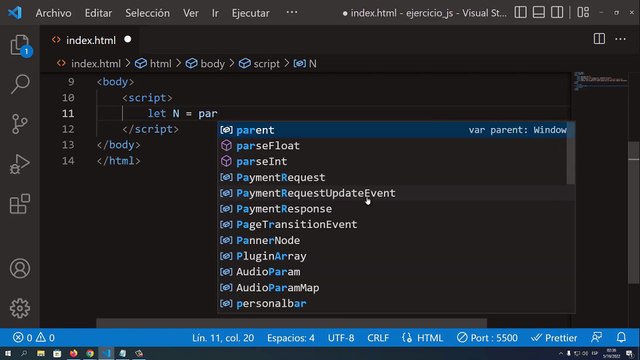The width and height of the screenshot is (640, 360).
Task: Open Customize Layout icon
Action: [x=583, y=12]
